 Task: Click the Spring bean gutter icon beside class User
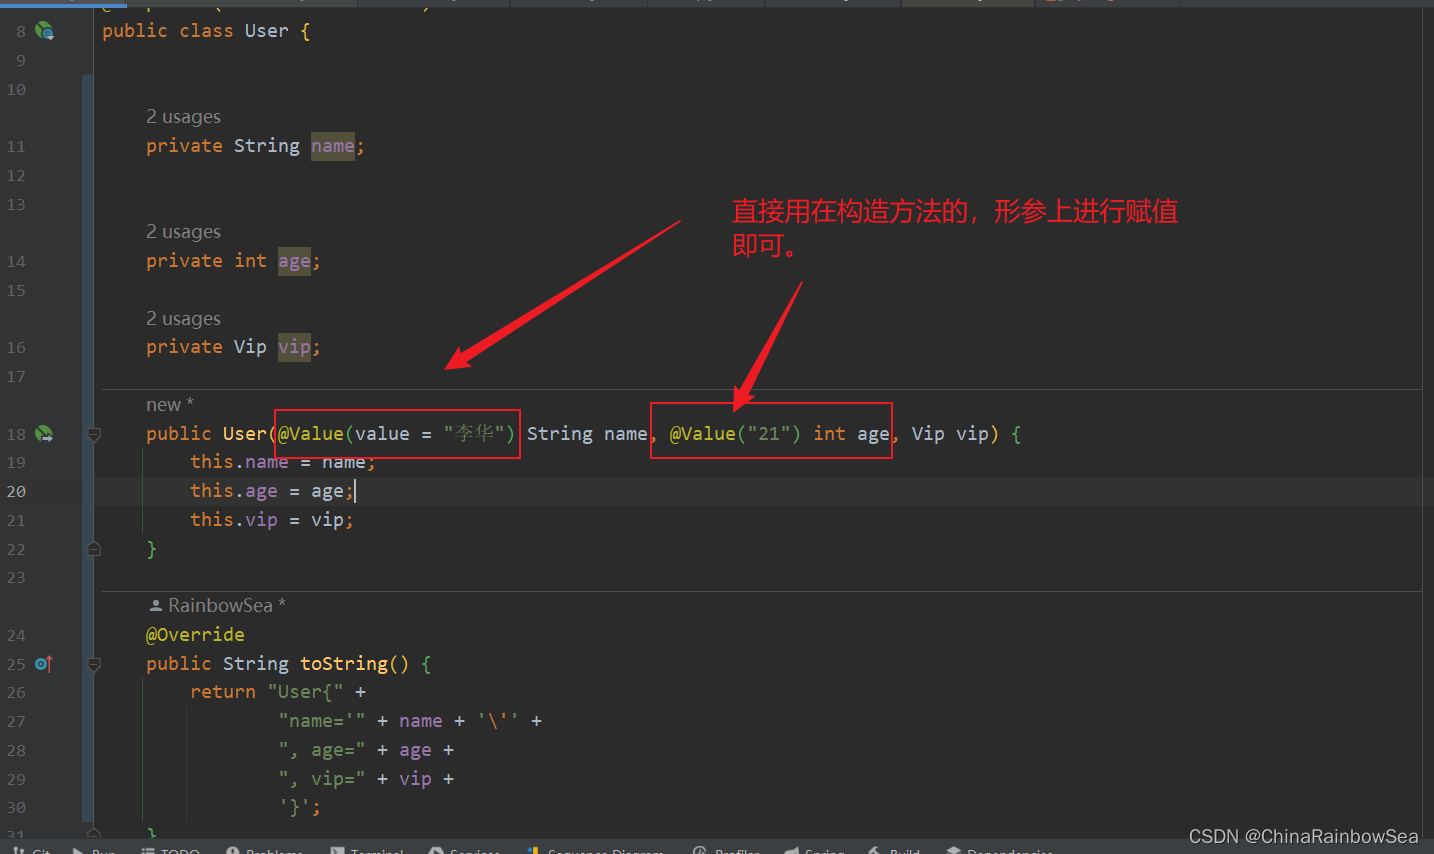tap(44, 31)
